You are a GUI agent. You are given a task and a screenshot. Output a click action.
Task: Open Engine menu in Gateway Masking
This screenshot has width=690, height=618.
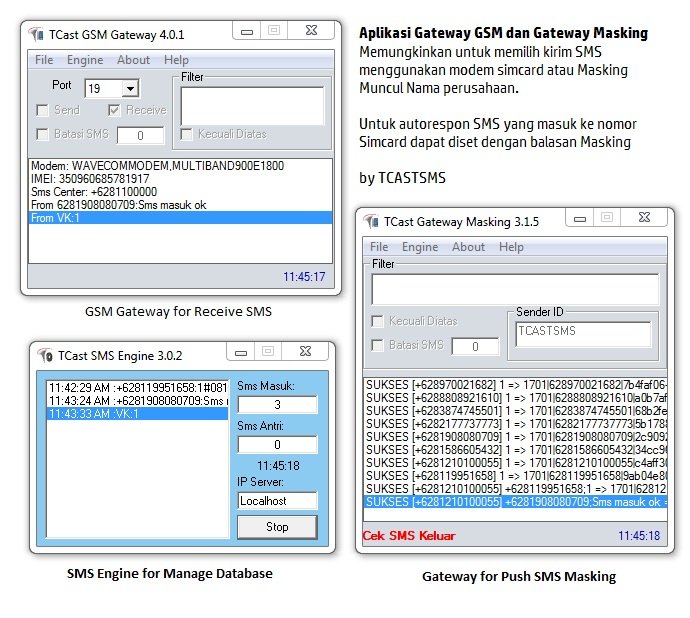pos(420,247)
